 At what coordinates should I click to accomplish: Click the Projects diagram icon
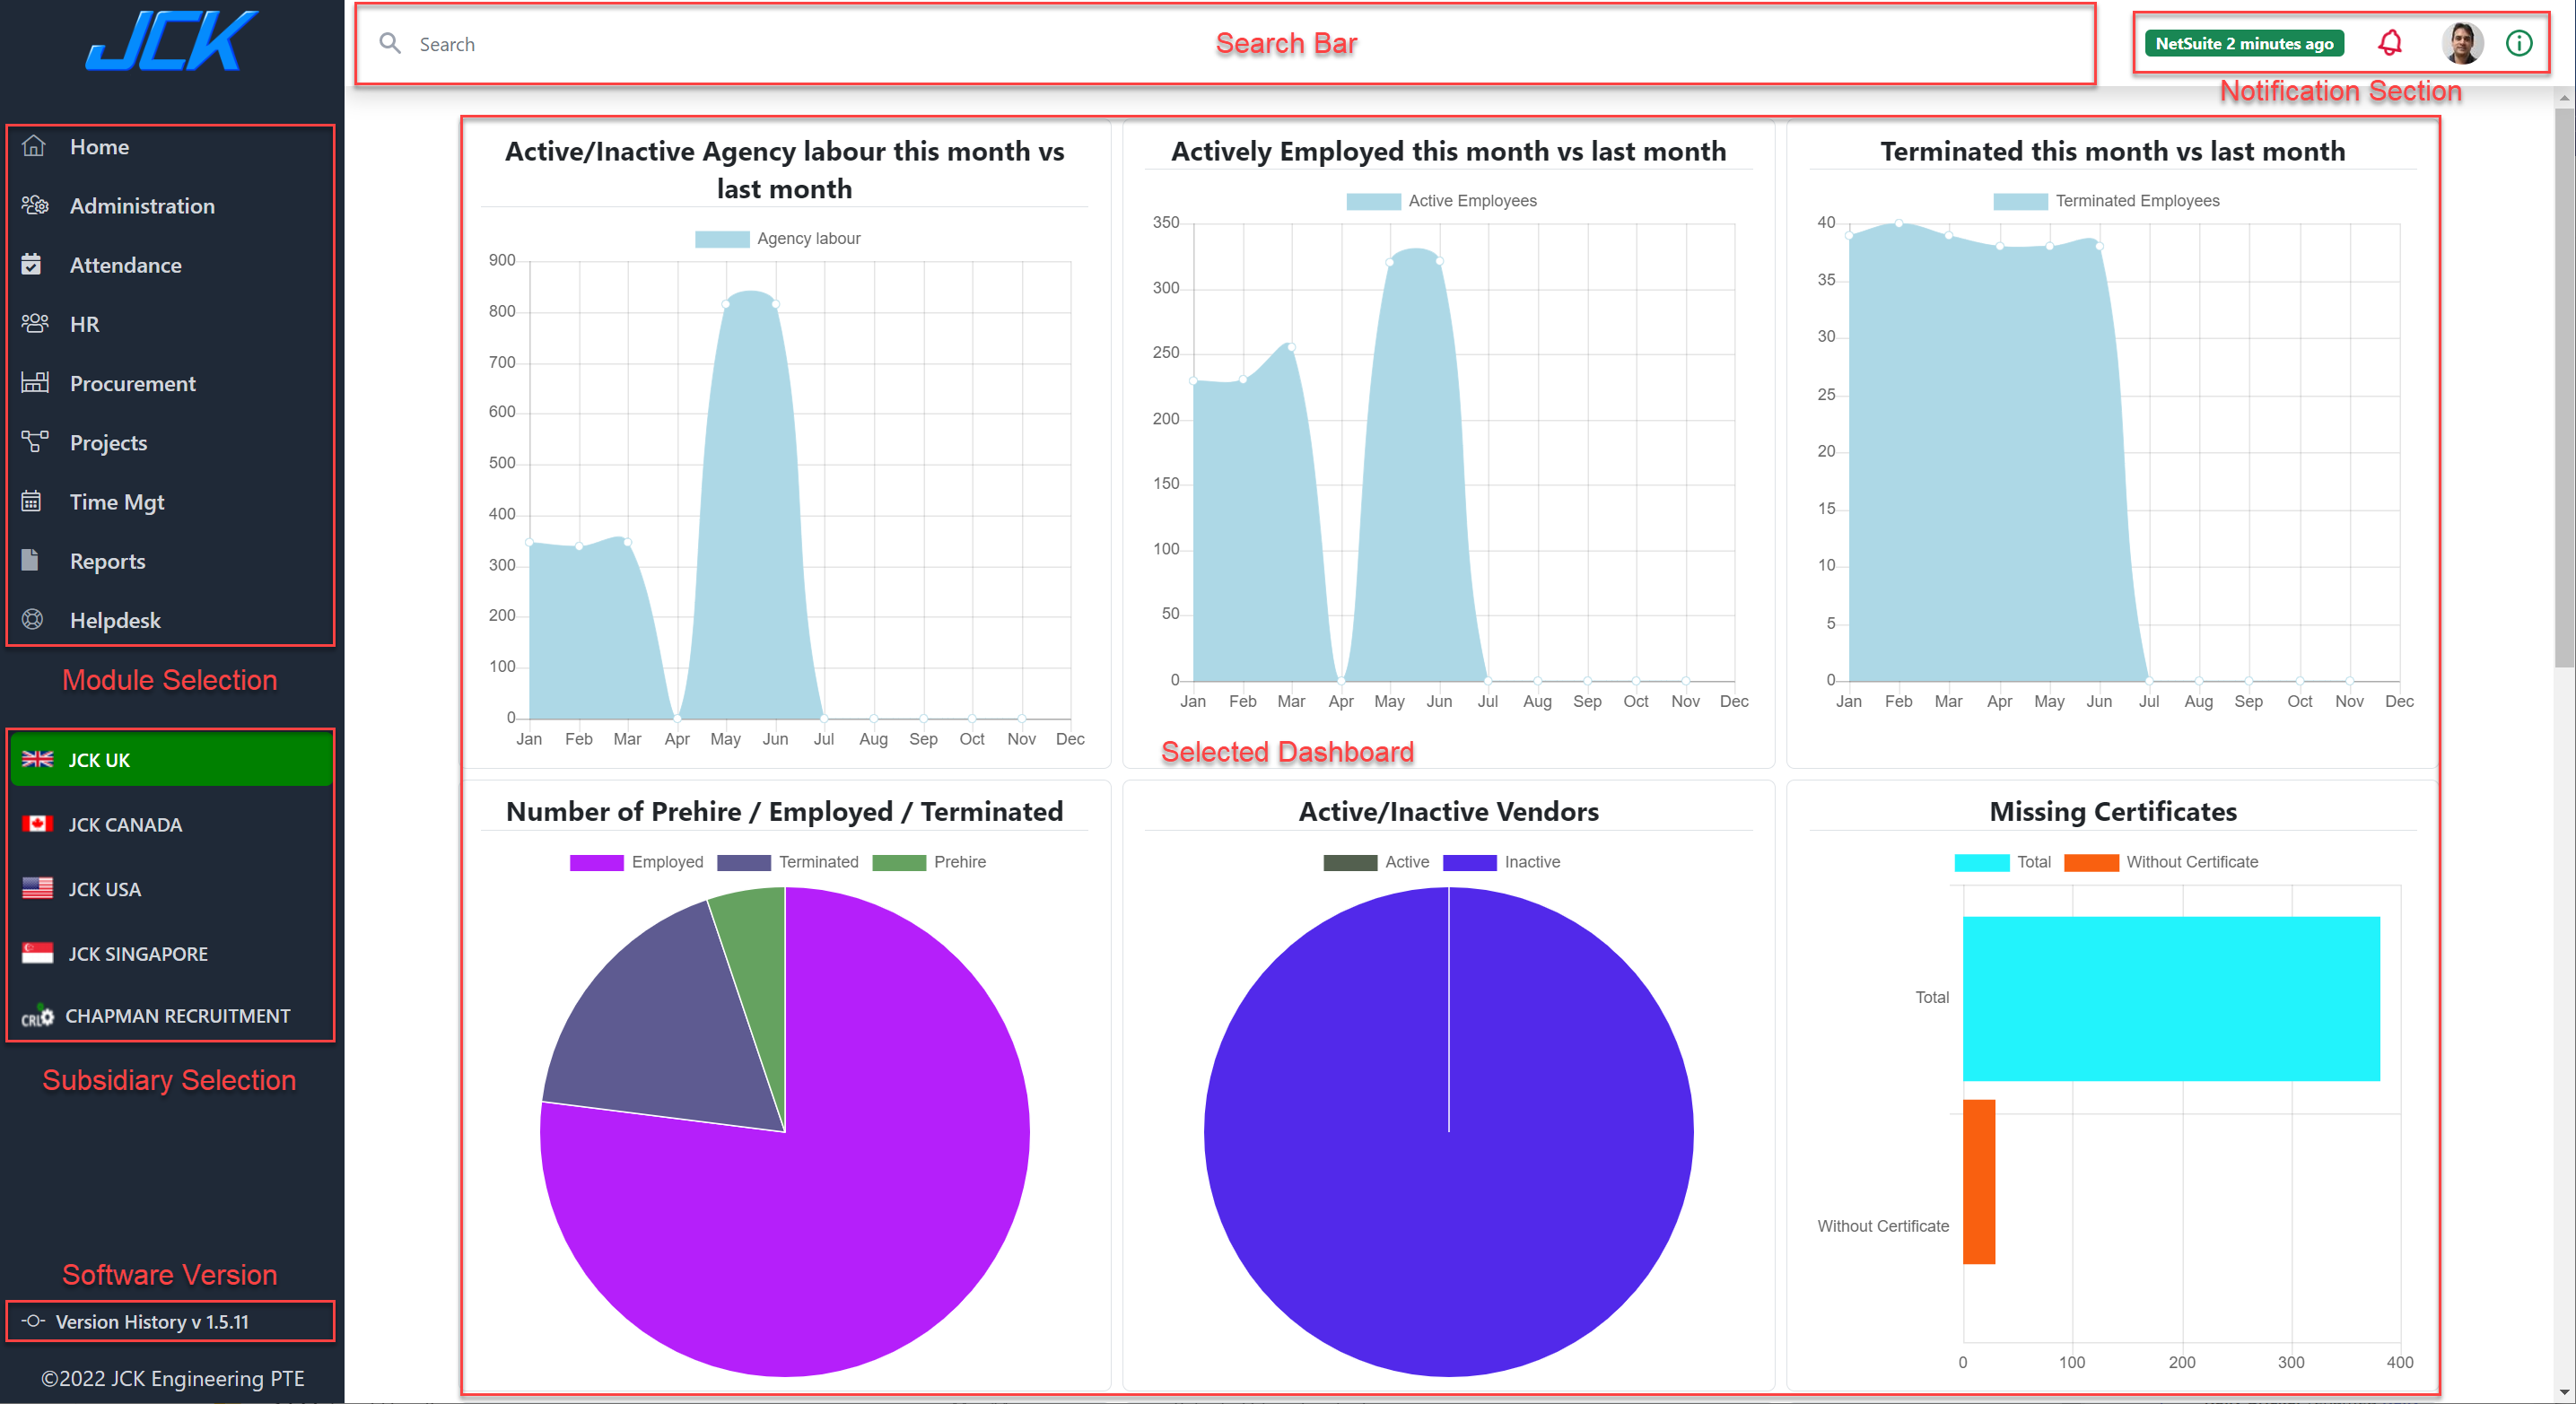34,441
